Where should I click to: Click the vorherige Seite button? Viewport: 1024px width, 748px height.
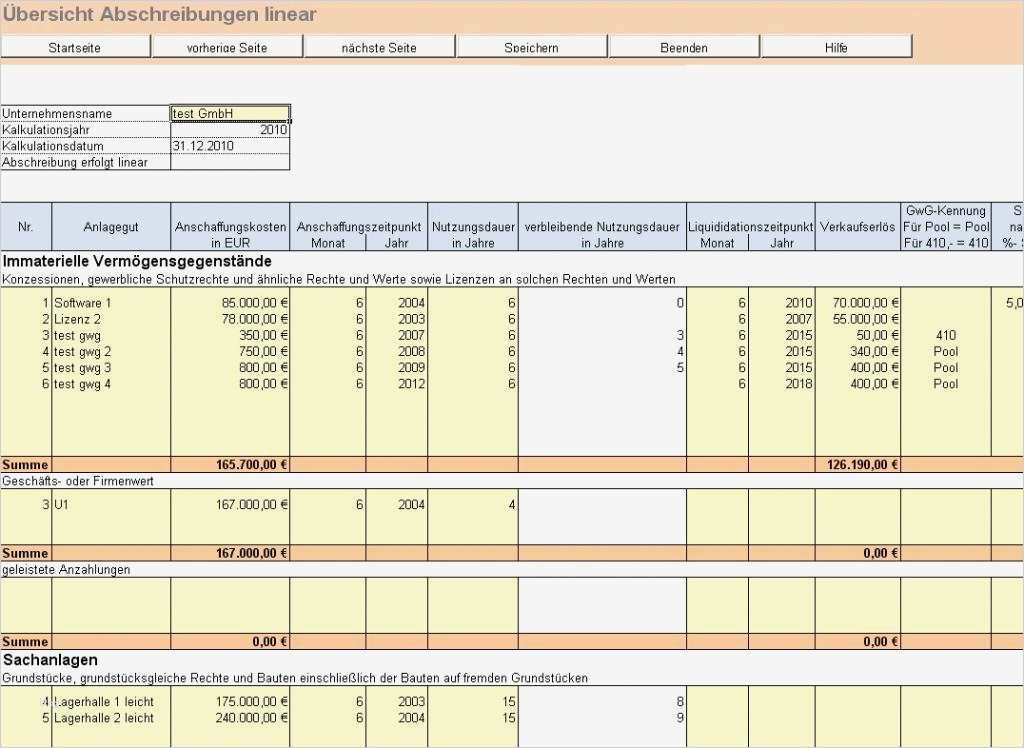tap(227, 45)
